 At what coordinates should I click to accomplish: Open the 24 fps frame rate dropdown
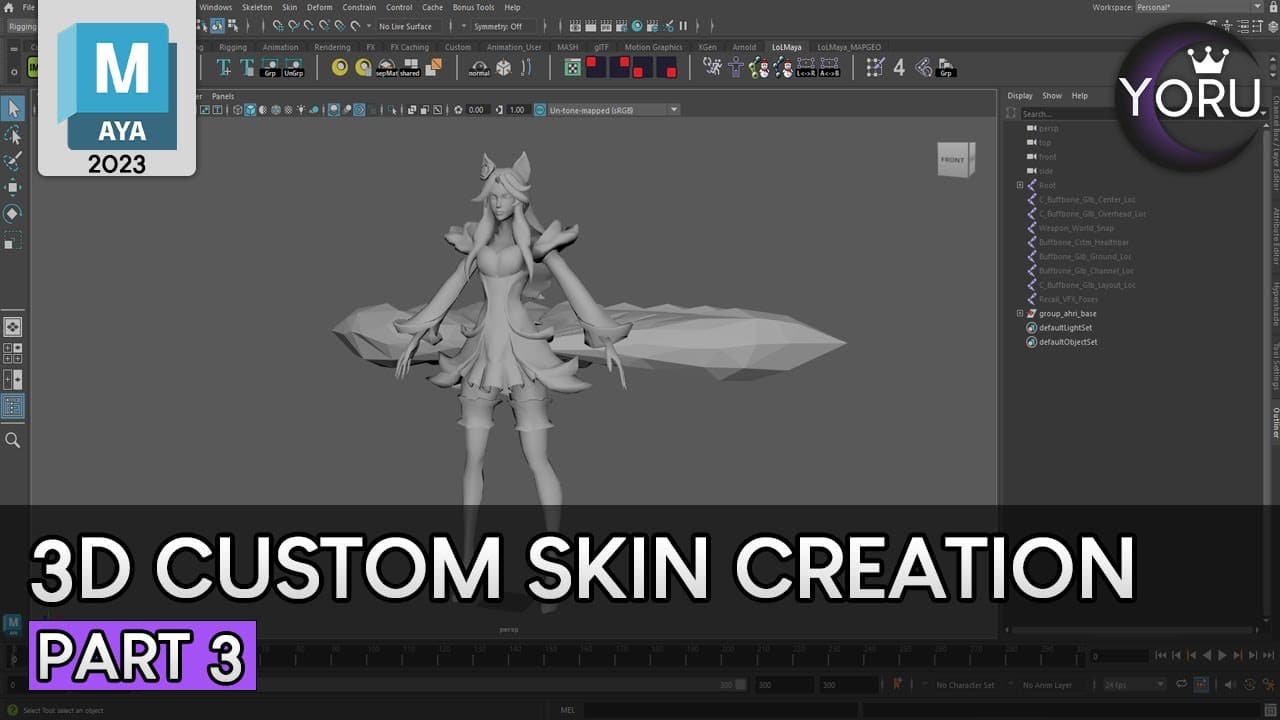[1133, 685]
